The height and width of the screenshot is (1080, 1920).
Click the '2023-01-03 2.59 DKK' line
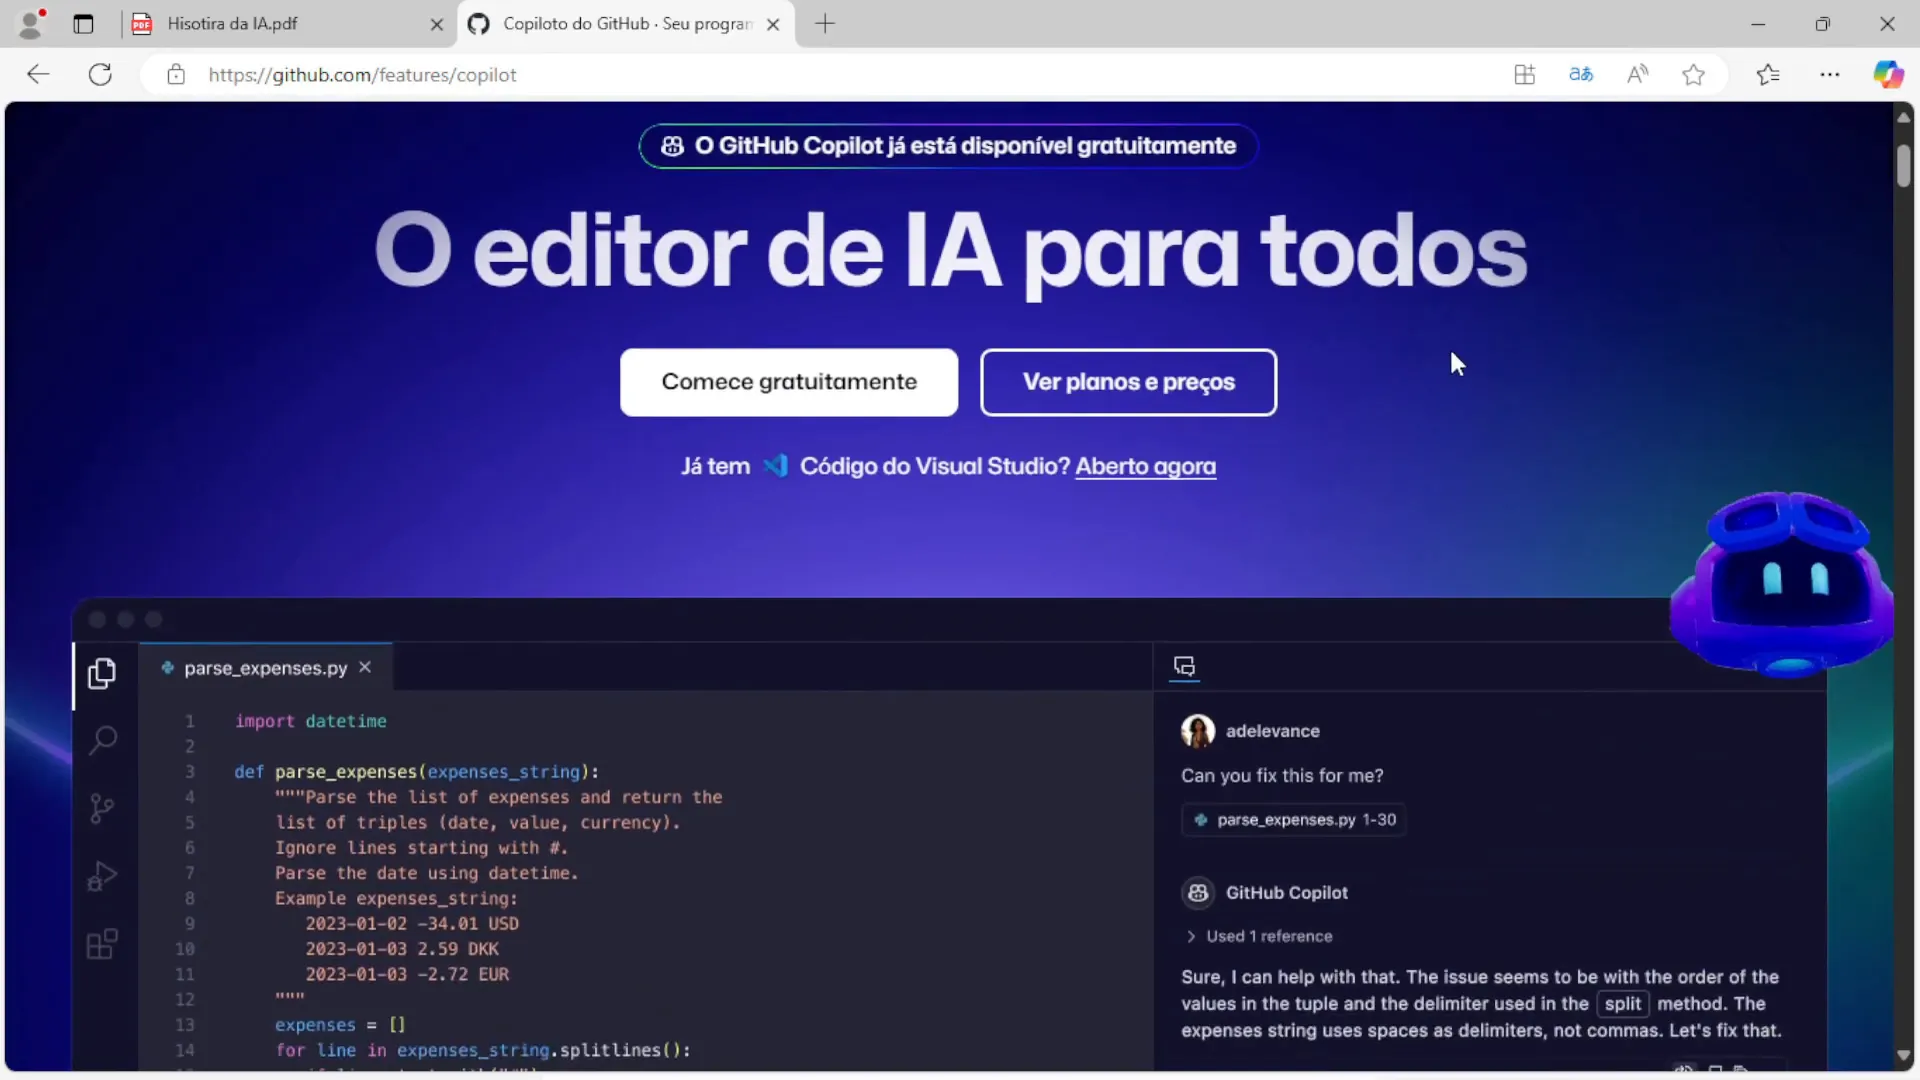402,949
